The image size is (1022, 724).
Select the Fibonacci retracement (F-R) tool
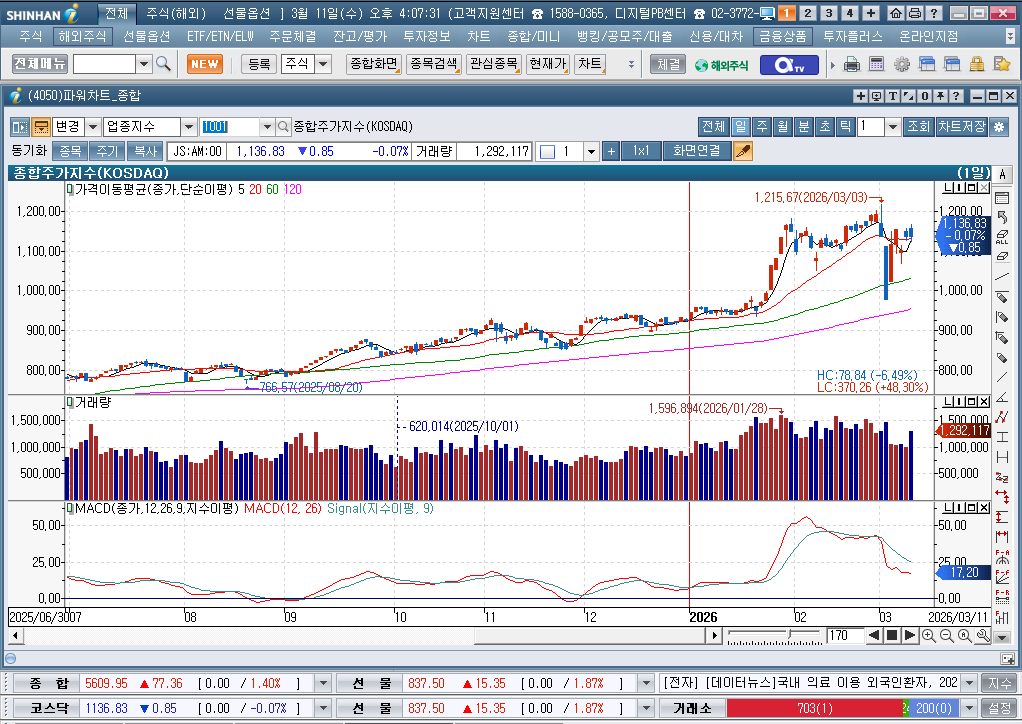click(1002, 597)
